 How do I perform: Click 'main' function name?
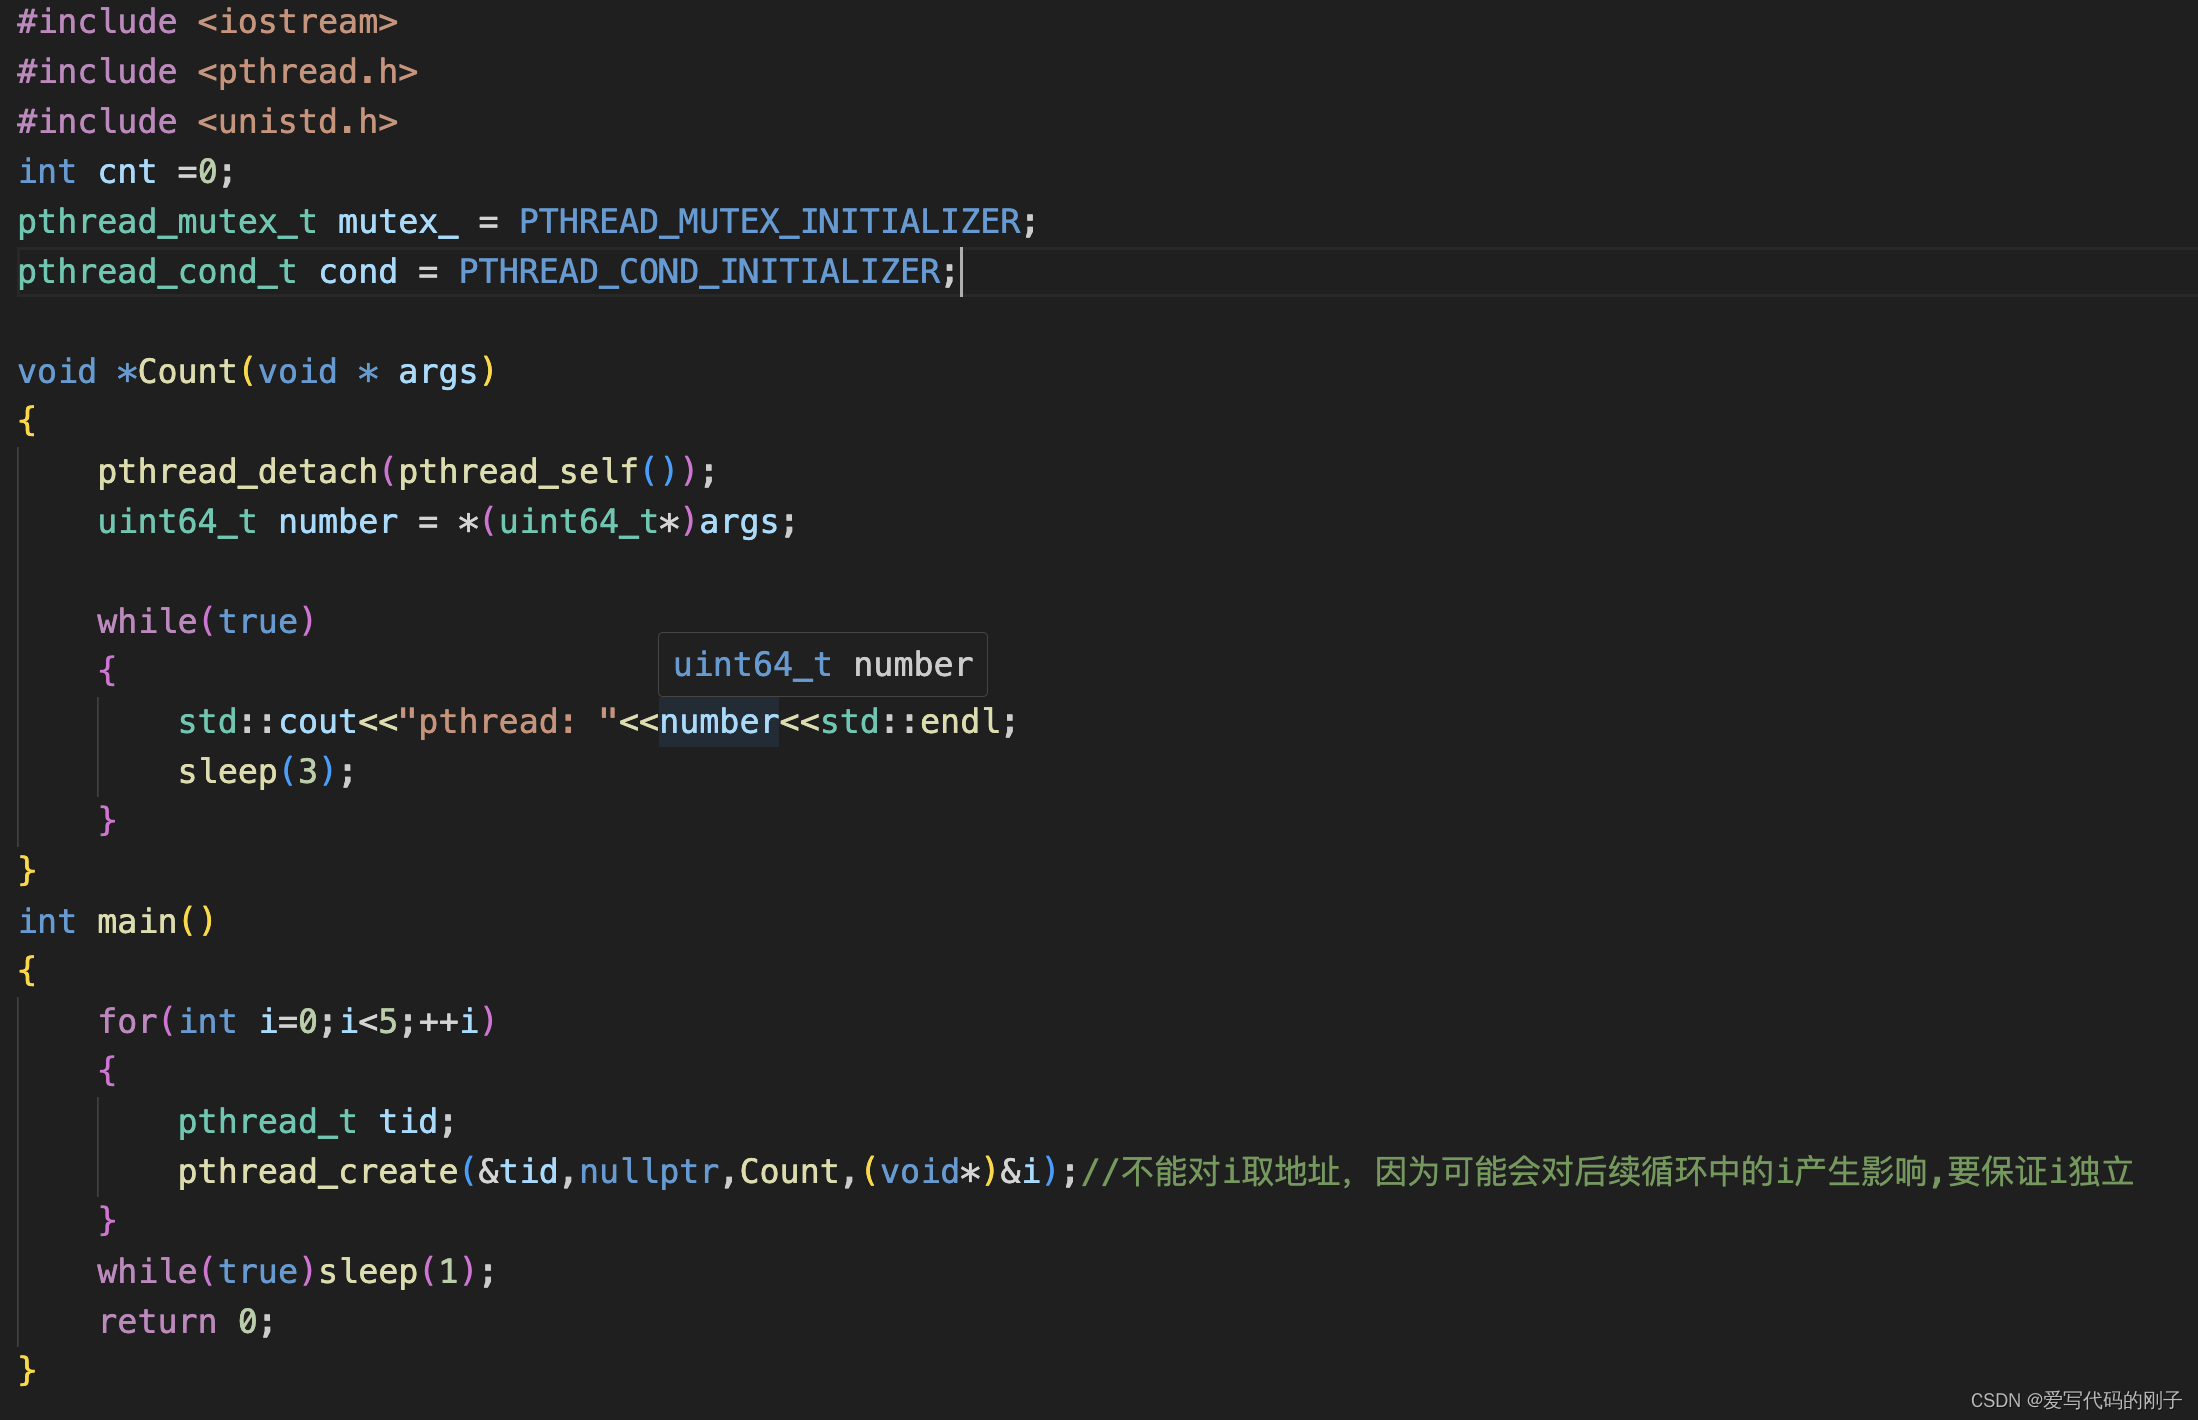(137, 922)
